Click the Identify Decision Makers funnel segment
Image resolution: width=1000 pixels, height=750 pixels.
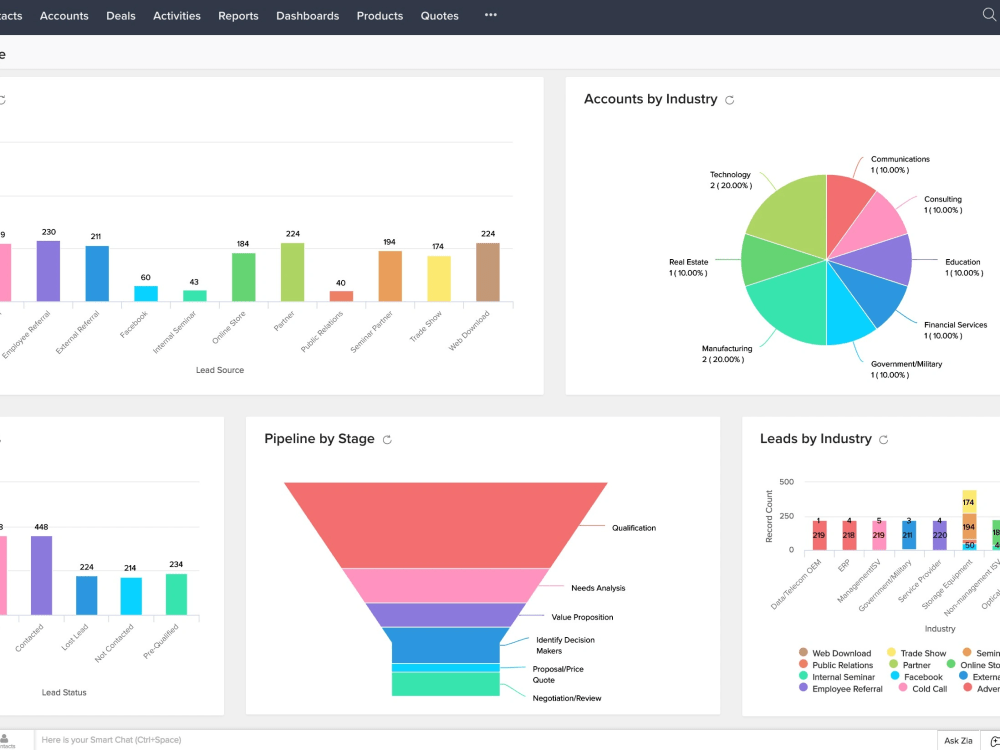tap(445, 645)
